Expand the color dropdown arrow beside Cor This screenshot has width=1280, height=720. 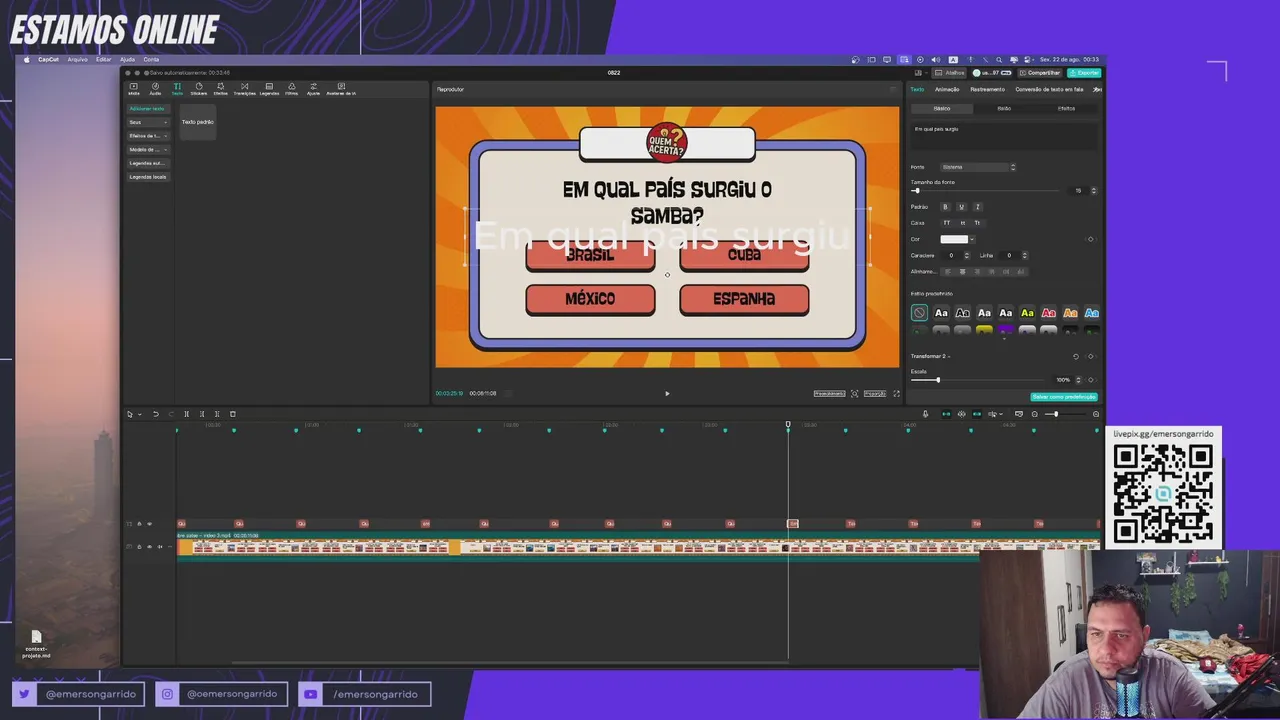tap(972, 239)
